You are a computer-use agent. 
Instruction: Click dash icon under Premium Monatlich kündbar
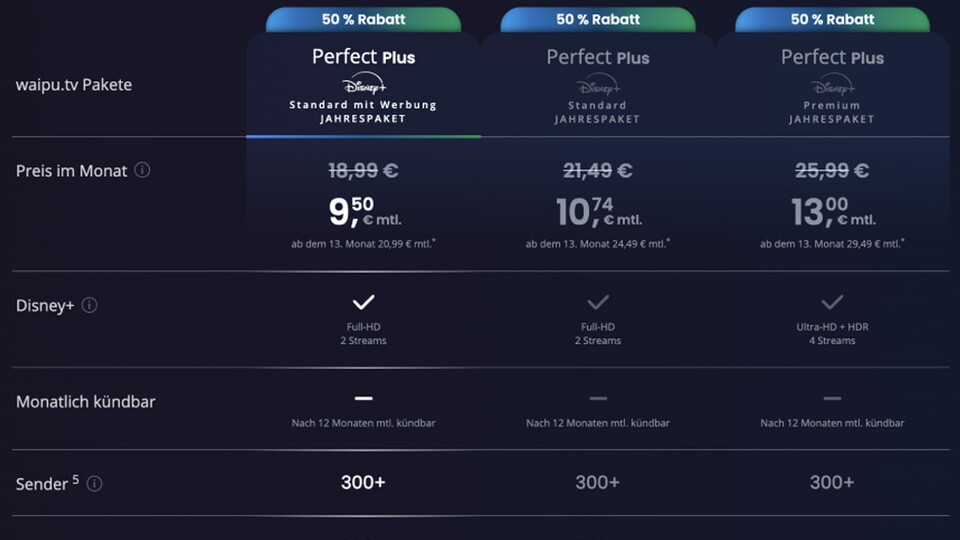[832, 399]
